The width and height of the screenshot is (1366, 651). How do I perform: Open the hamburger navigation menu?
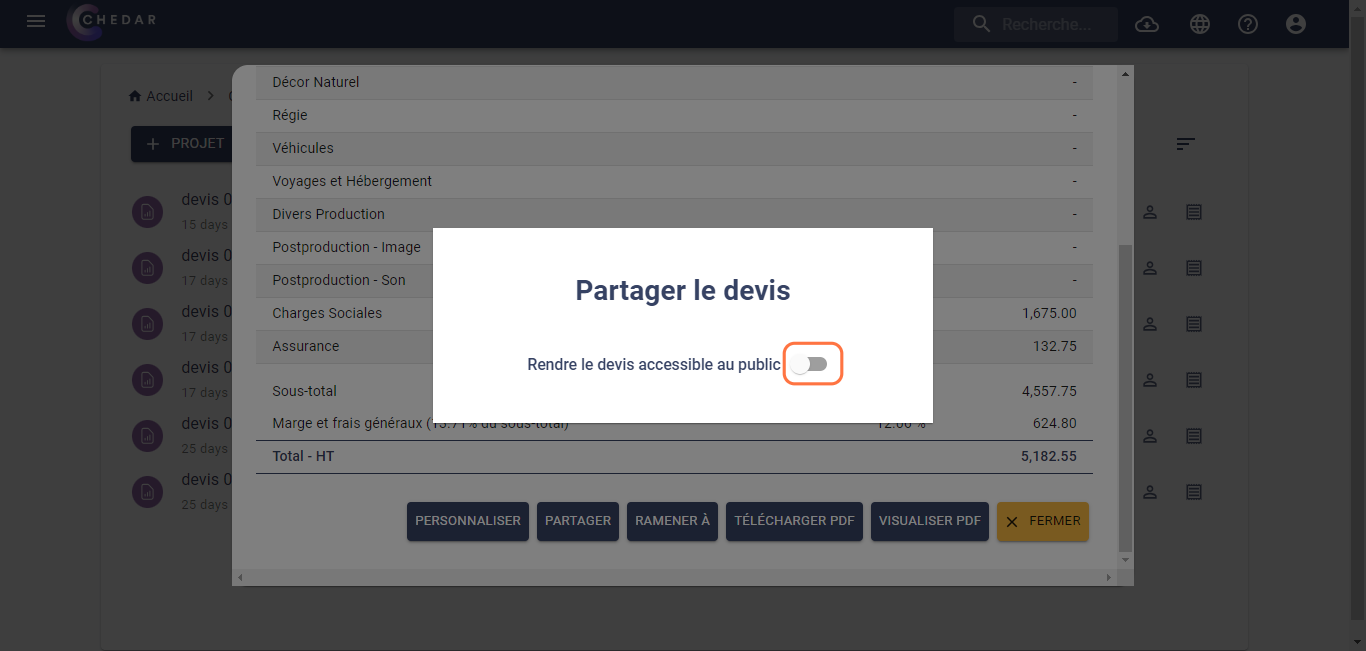[x=36, y=21]
